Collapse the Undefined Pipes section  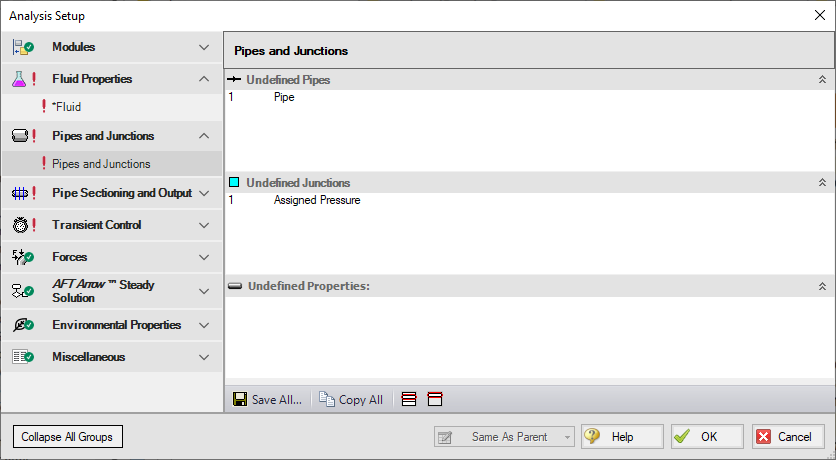tap(822, 79)
